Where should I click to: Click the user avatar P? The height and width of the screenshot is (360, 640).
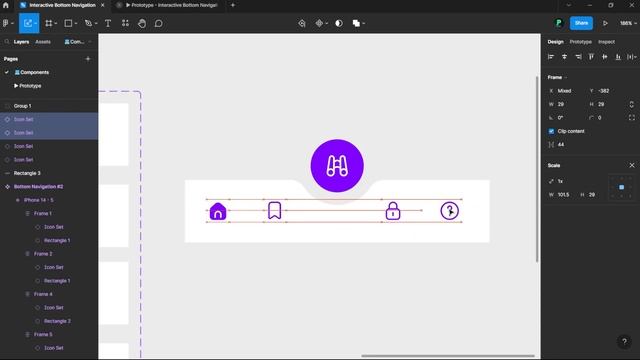pyautogui.click(x=559, y=23)
